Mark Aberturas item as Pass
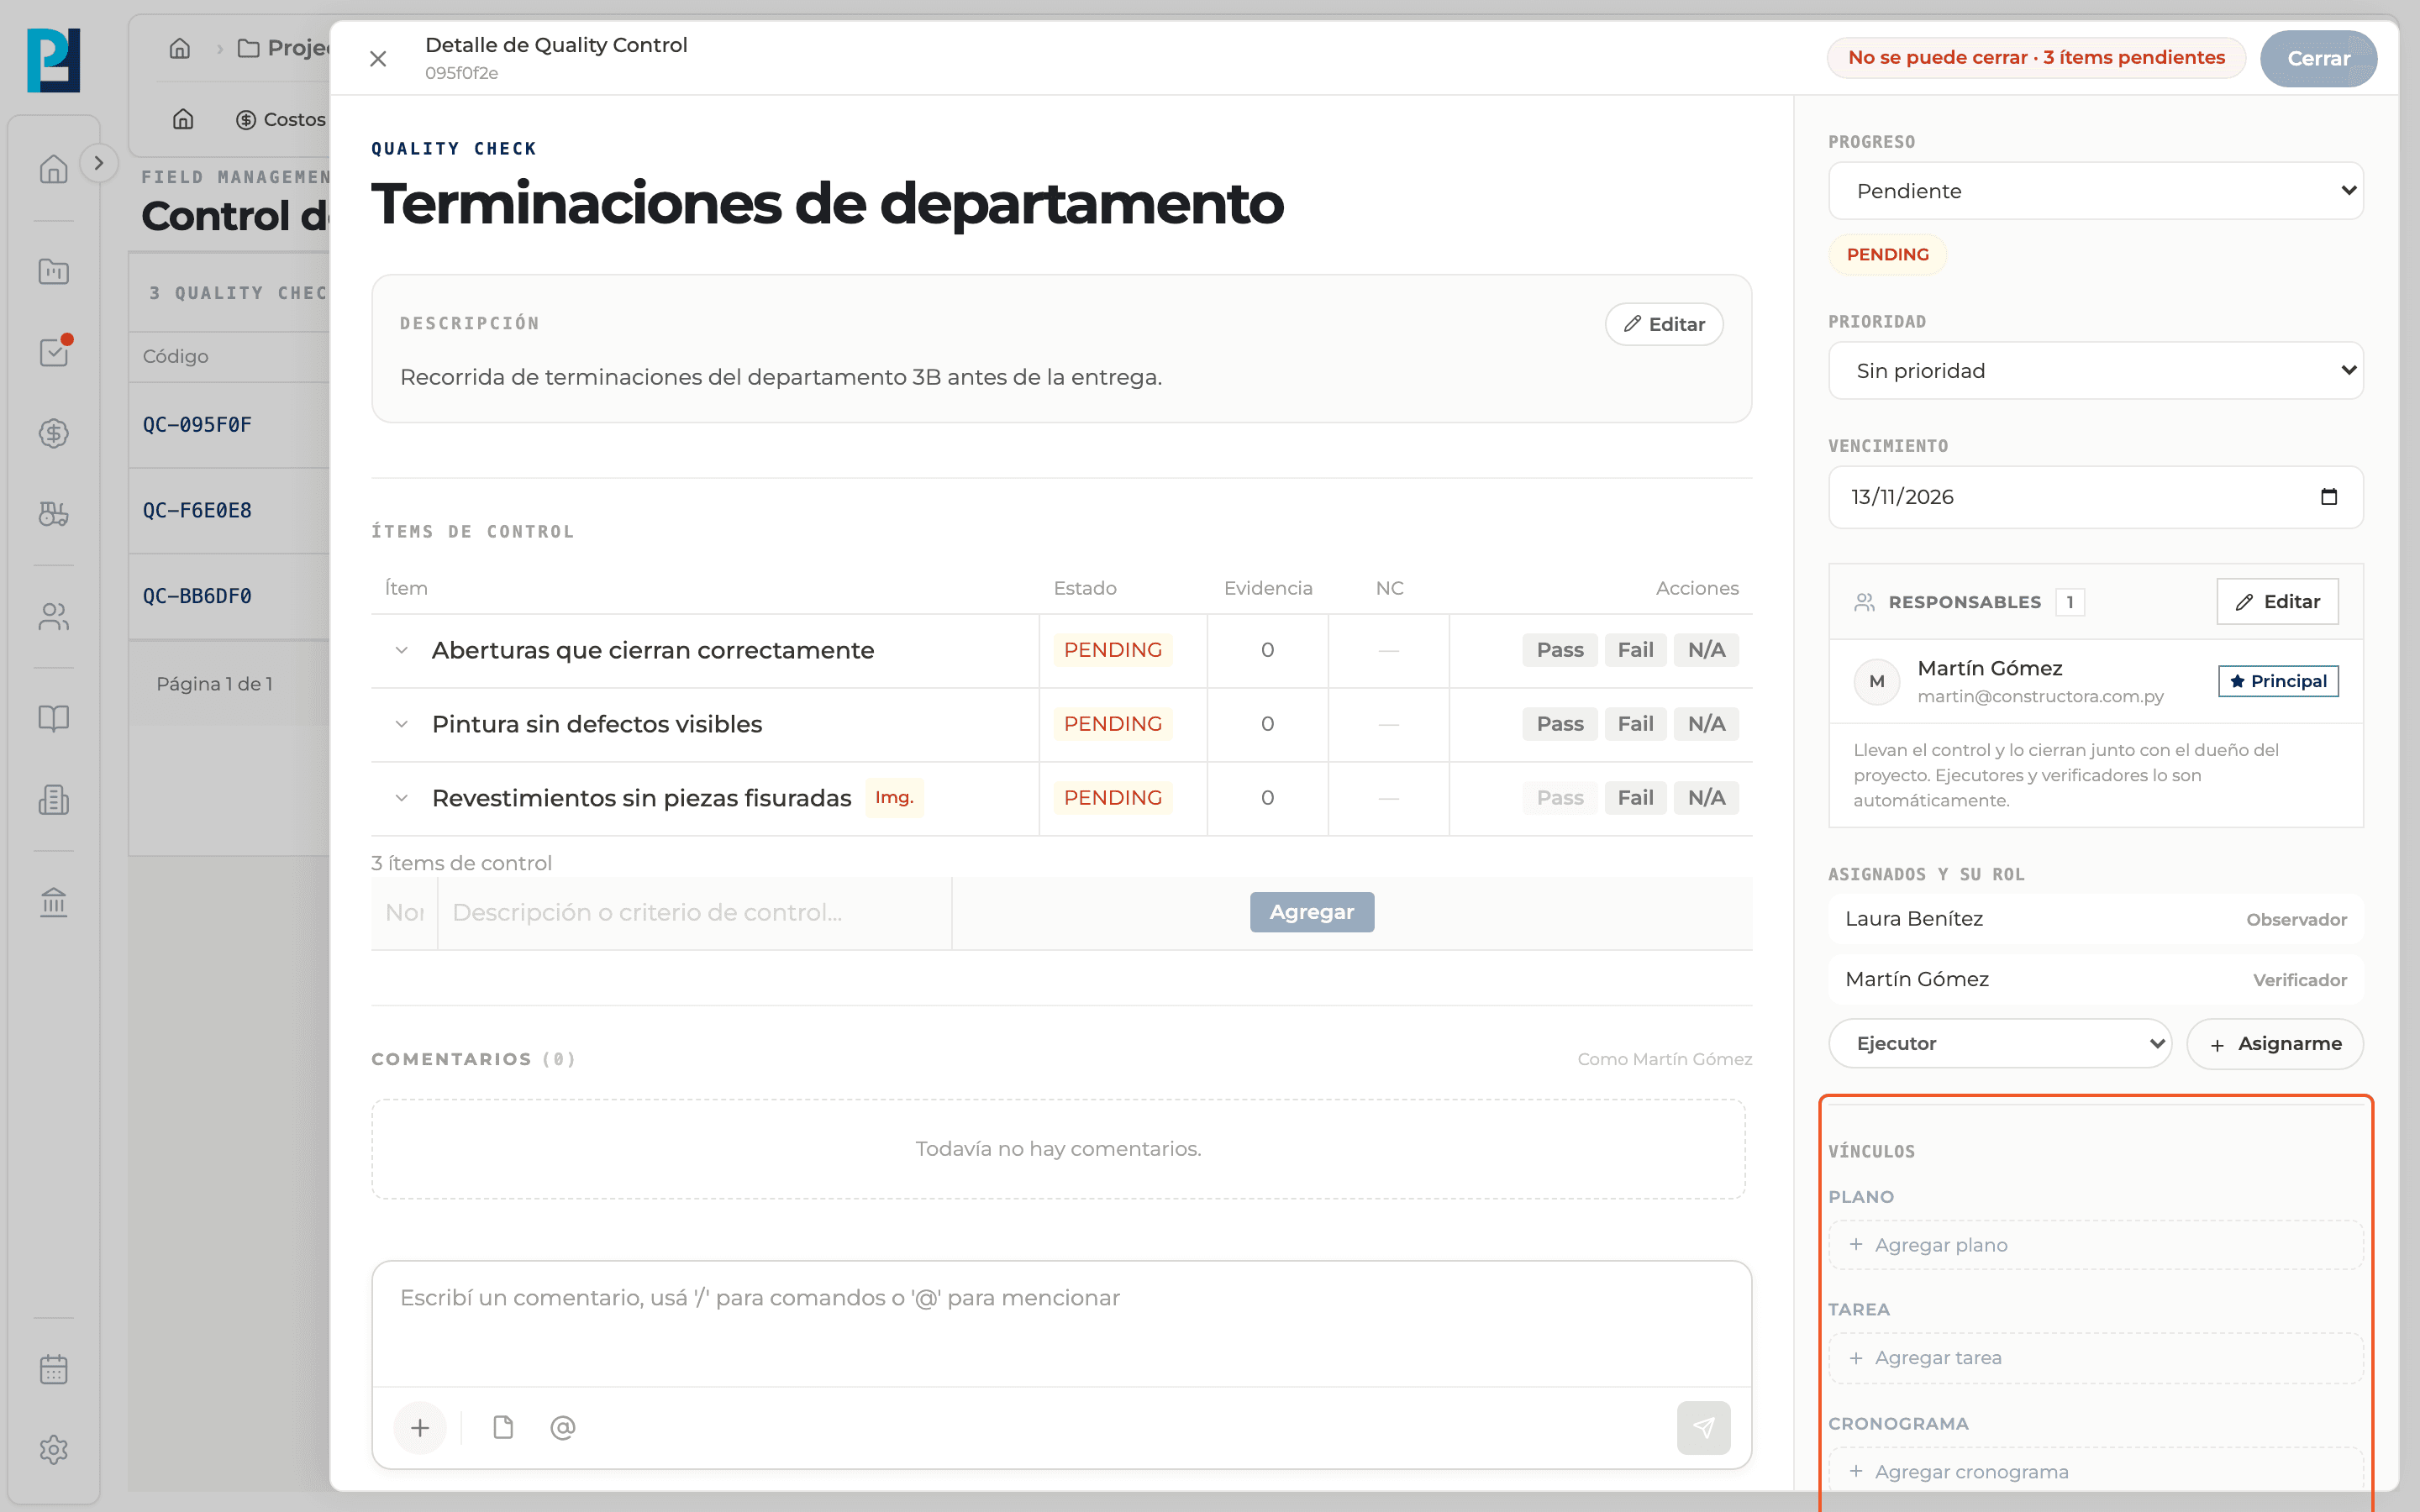The height and width of the screenshot is (1512, 2420). 1560,650
